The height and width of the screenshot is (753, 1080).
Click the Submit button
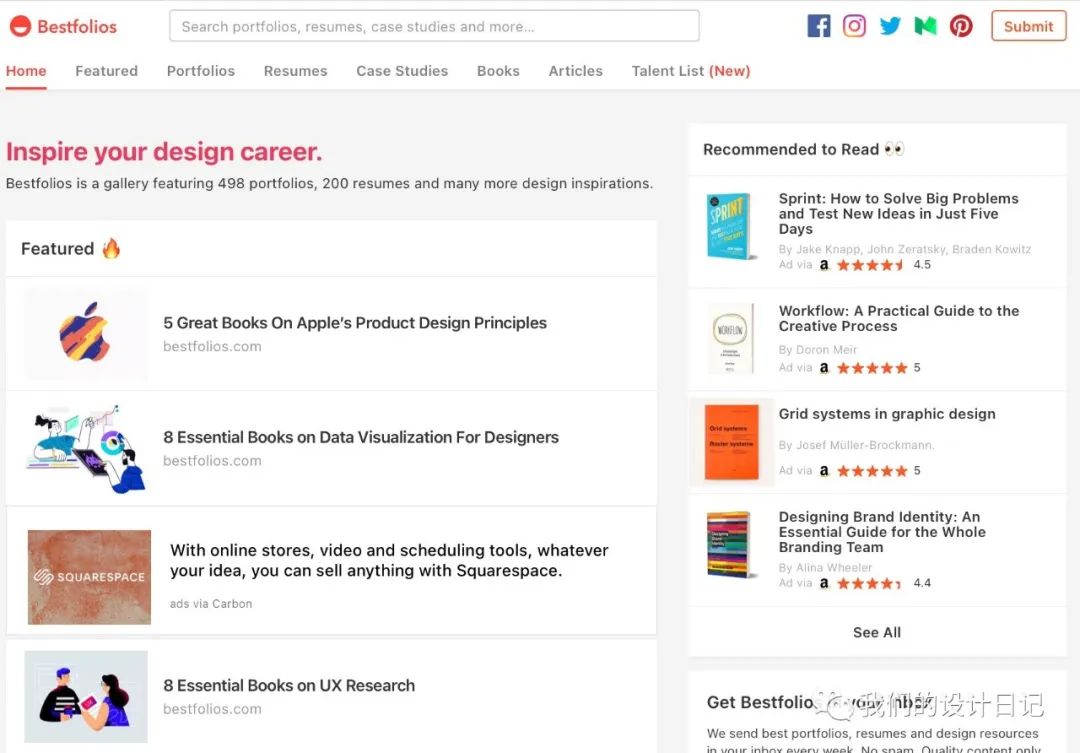pyautogui.click(x=1028, y=26)
